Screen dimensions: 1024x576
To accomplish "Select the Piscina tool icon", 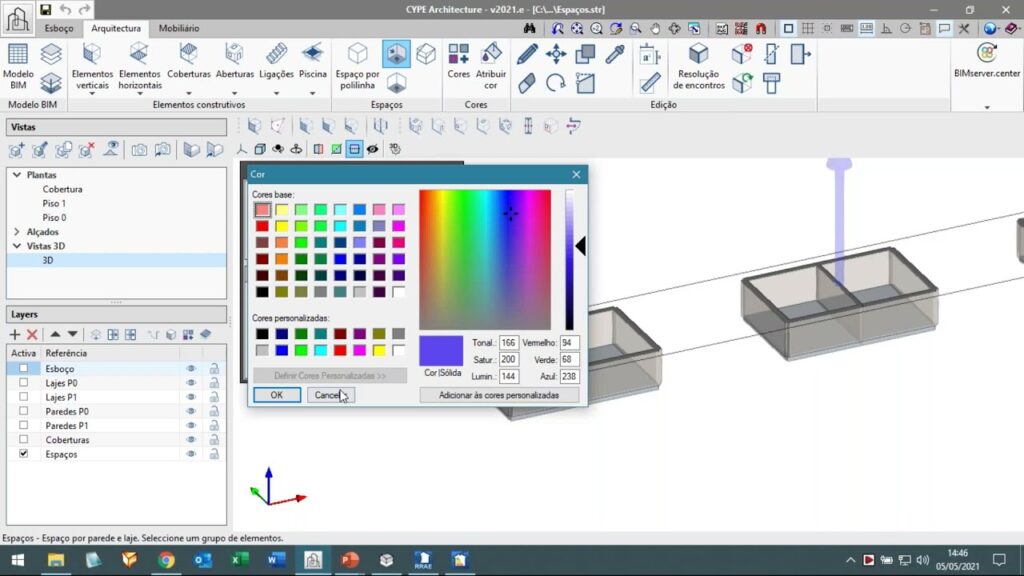I will coord(312,54).
